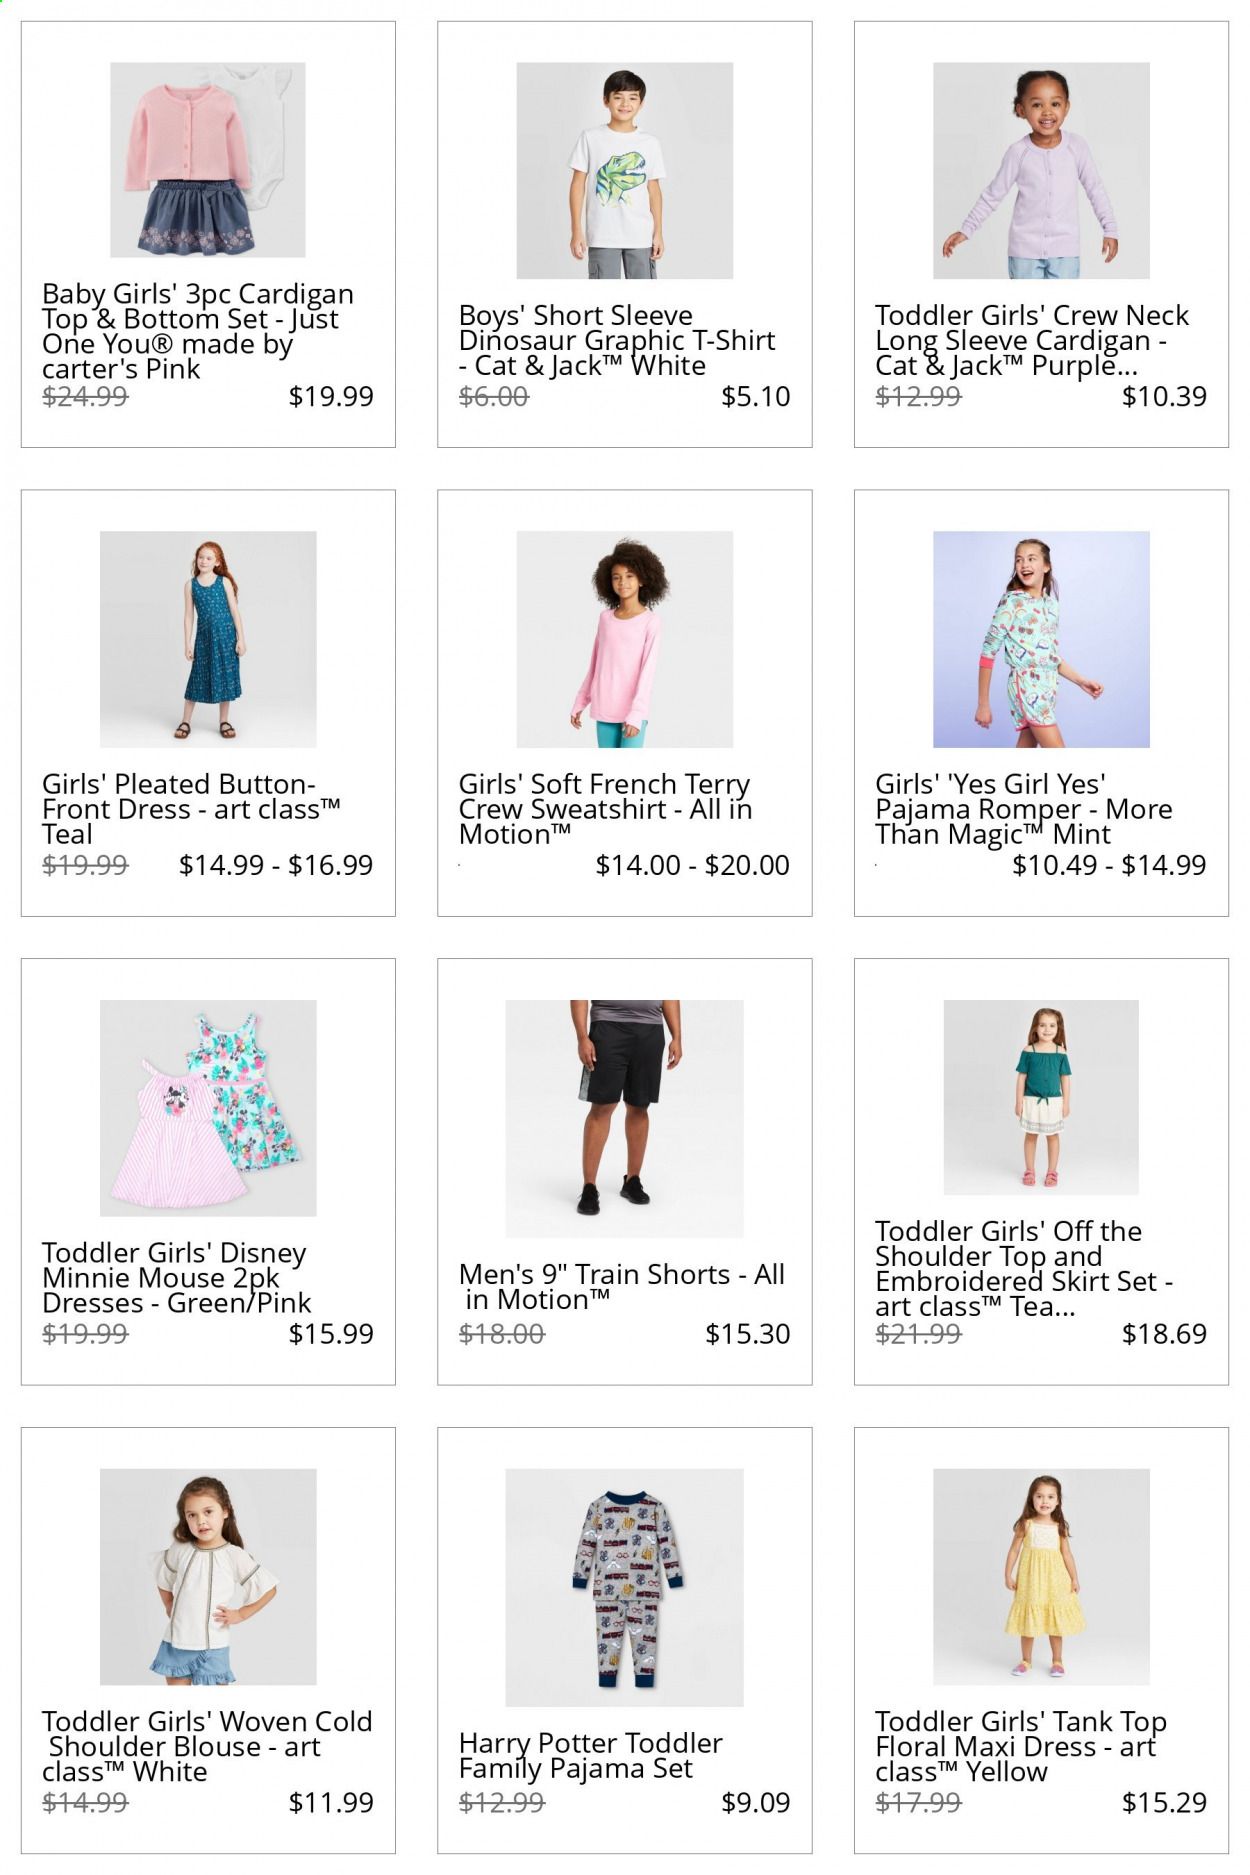The height and width of the screenshot is (1875, 1250).
Task: Open the boy in dinosaur T-shirt photo
Action: click(x=624, y=170)
